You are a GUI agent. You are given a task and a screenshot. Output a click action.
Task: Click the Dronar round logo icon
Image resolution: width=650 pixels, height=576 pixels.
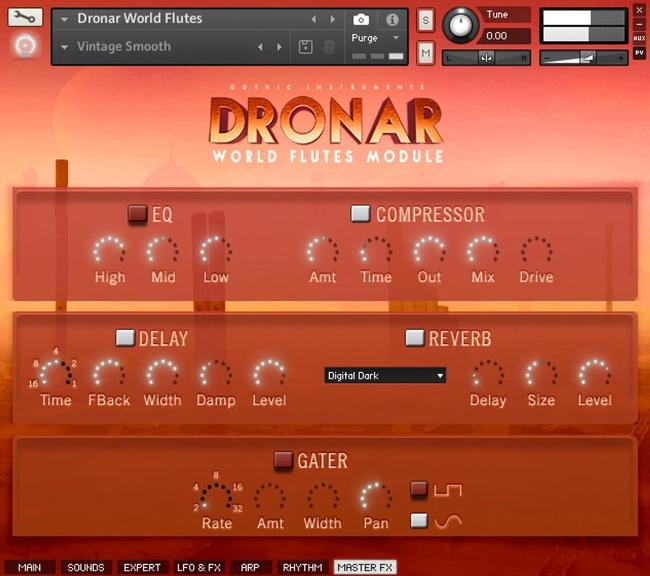point(25,45)
